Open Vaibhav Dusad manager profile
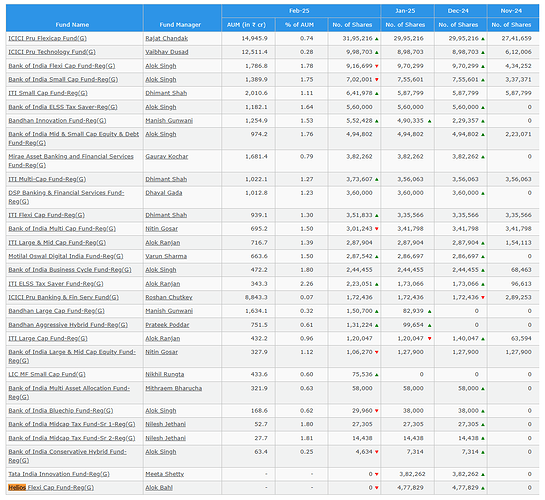The width and height of the screenshot is (545, 500). (x=167, y=52)
